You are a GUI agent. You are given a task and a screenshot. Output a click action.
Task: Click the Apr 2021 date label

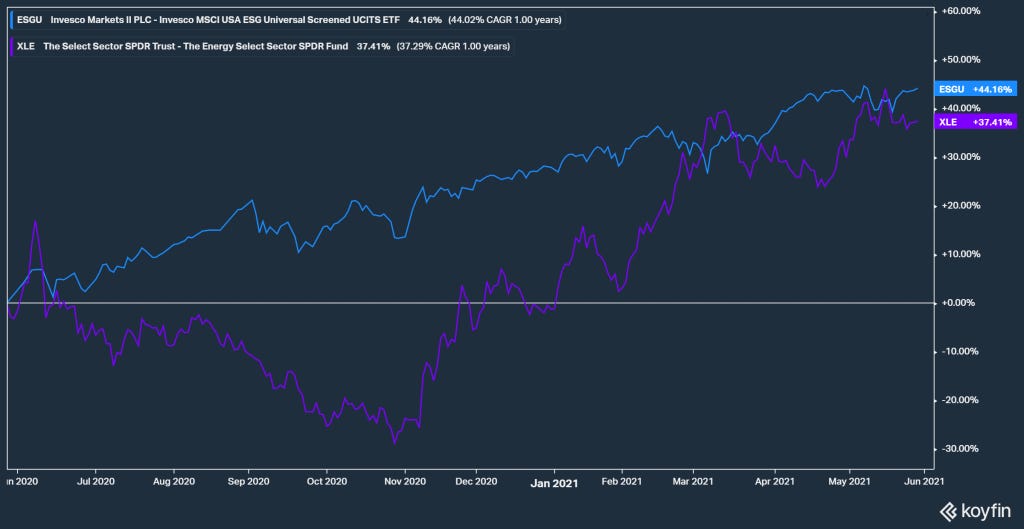pyautogui.click(x=775, y=481)
